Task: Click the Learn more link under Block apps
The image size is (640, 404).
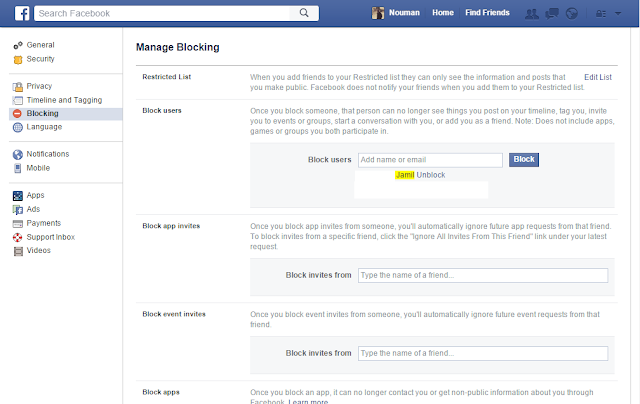Action: tap(308, 402)
